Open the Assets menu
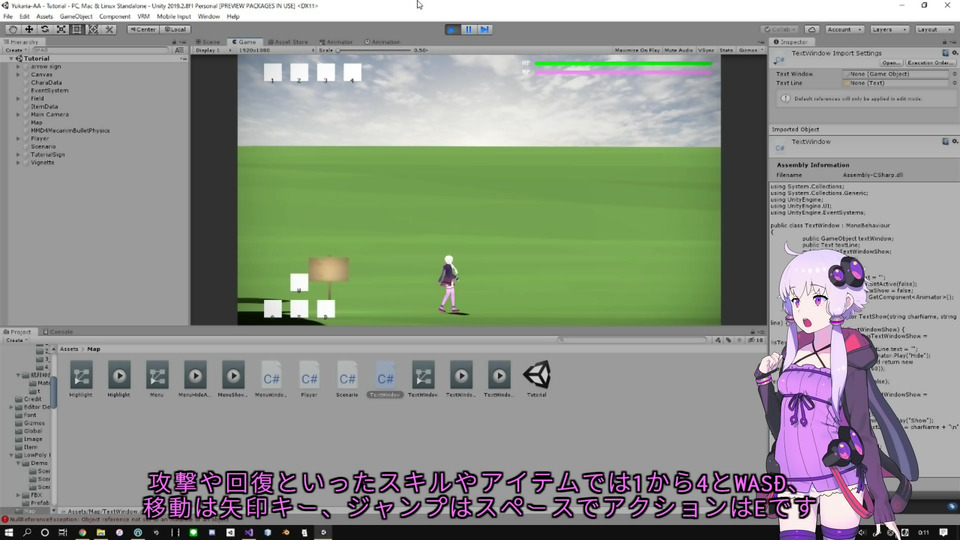Image resolution: width=960 pixels, height=540 pixels. coord(45,17)
